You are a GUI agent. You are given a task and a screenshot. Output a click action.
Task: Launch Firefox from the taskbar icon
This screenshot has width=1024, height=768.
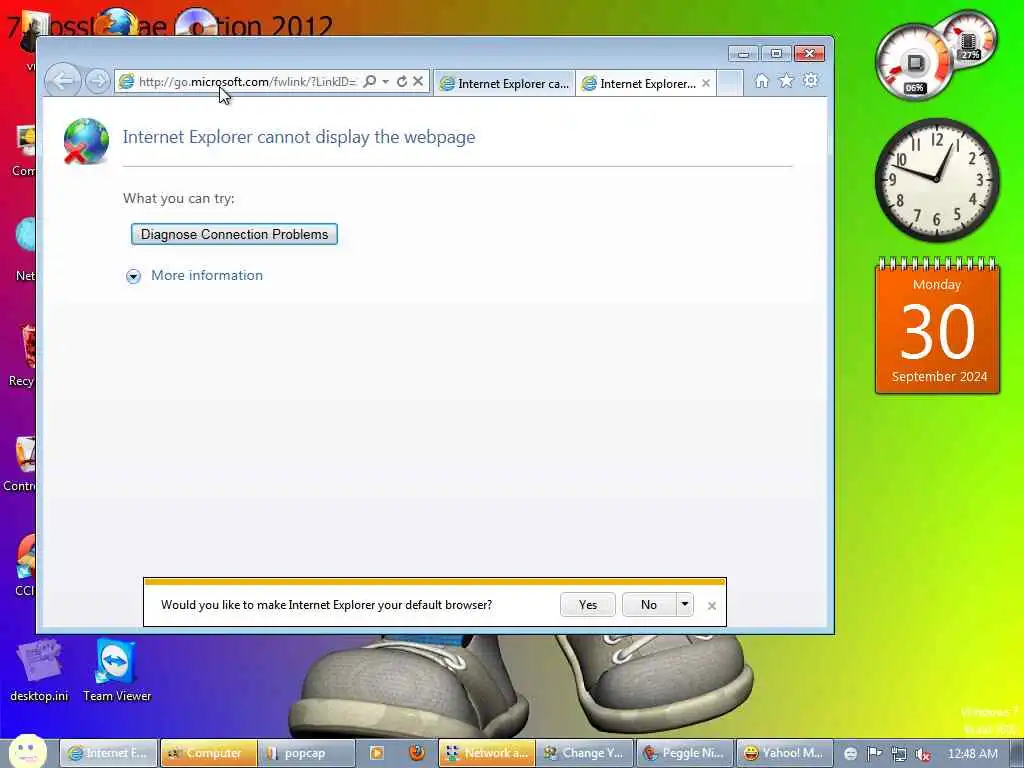coord(417,753)
